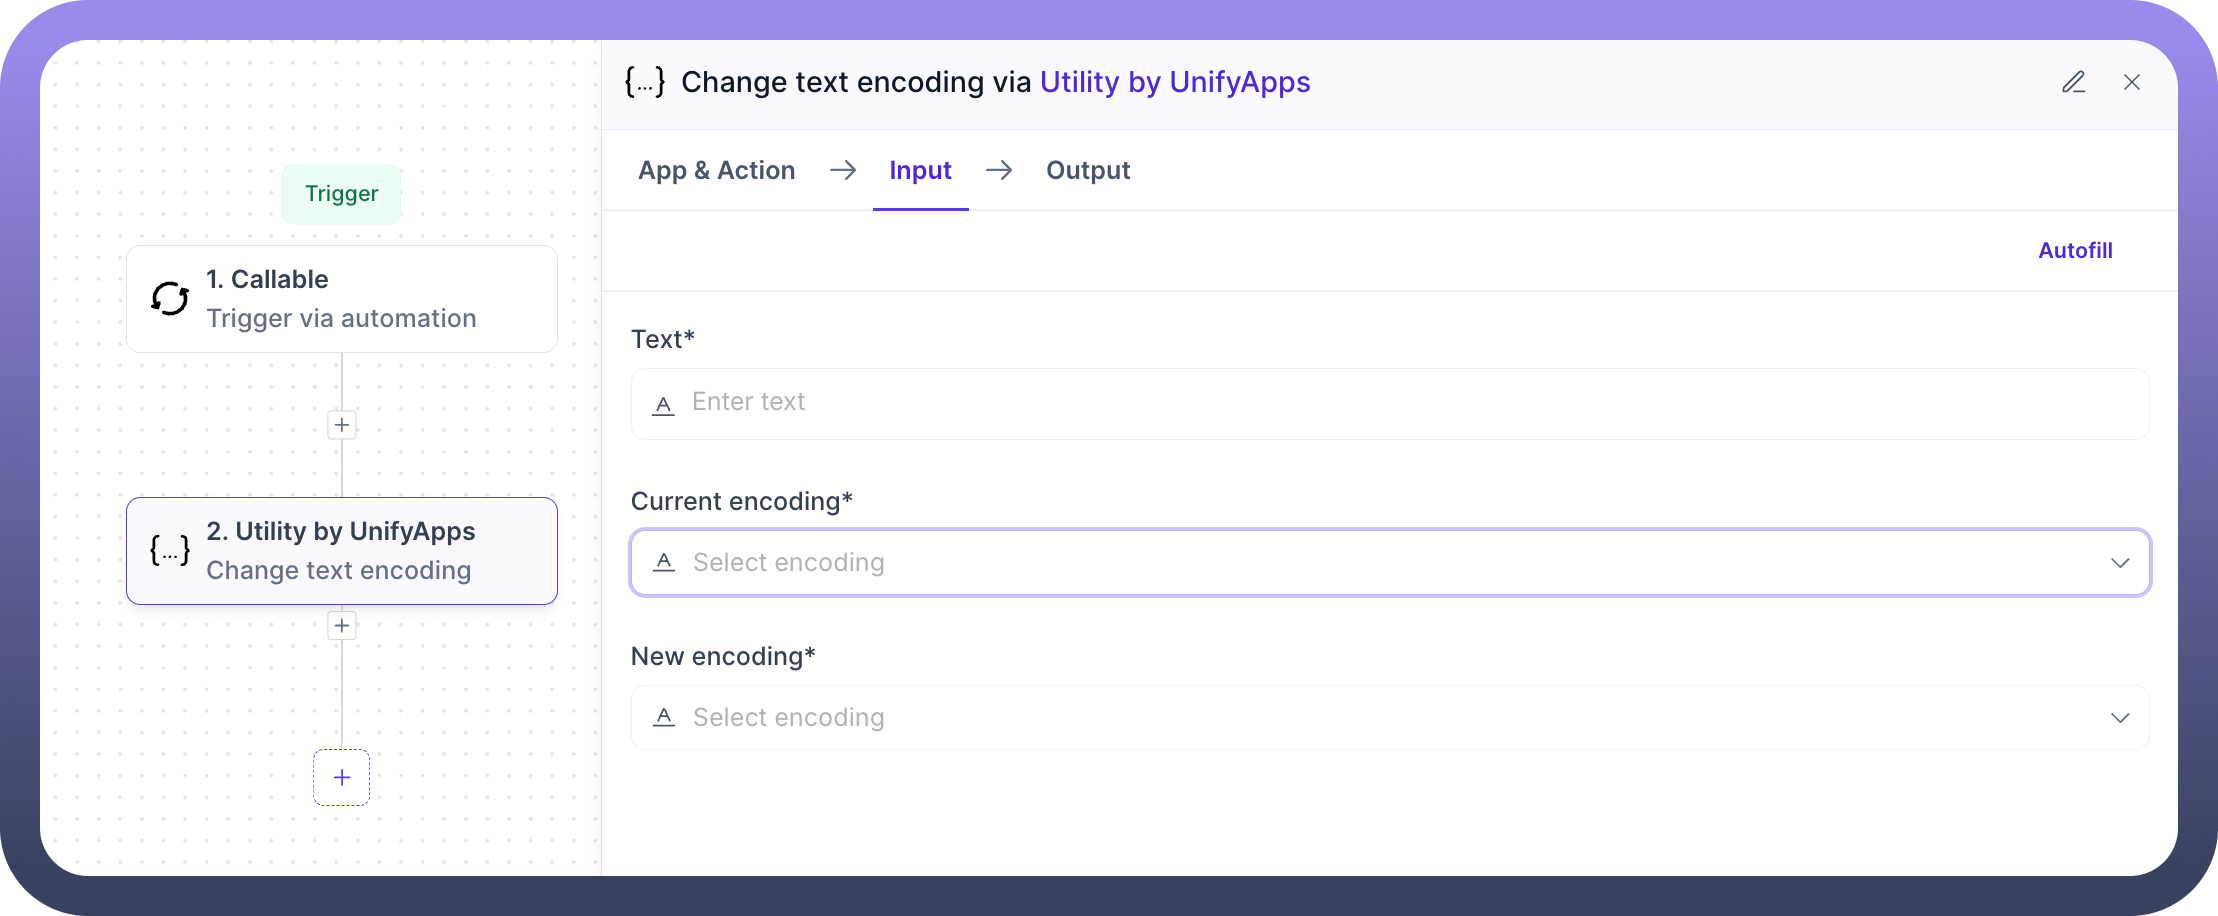Select the Input tab

pos(920,170)
